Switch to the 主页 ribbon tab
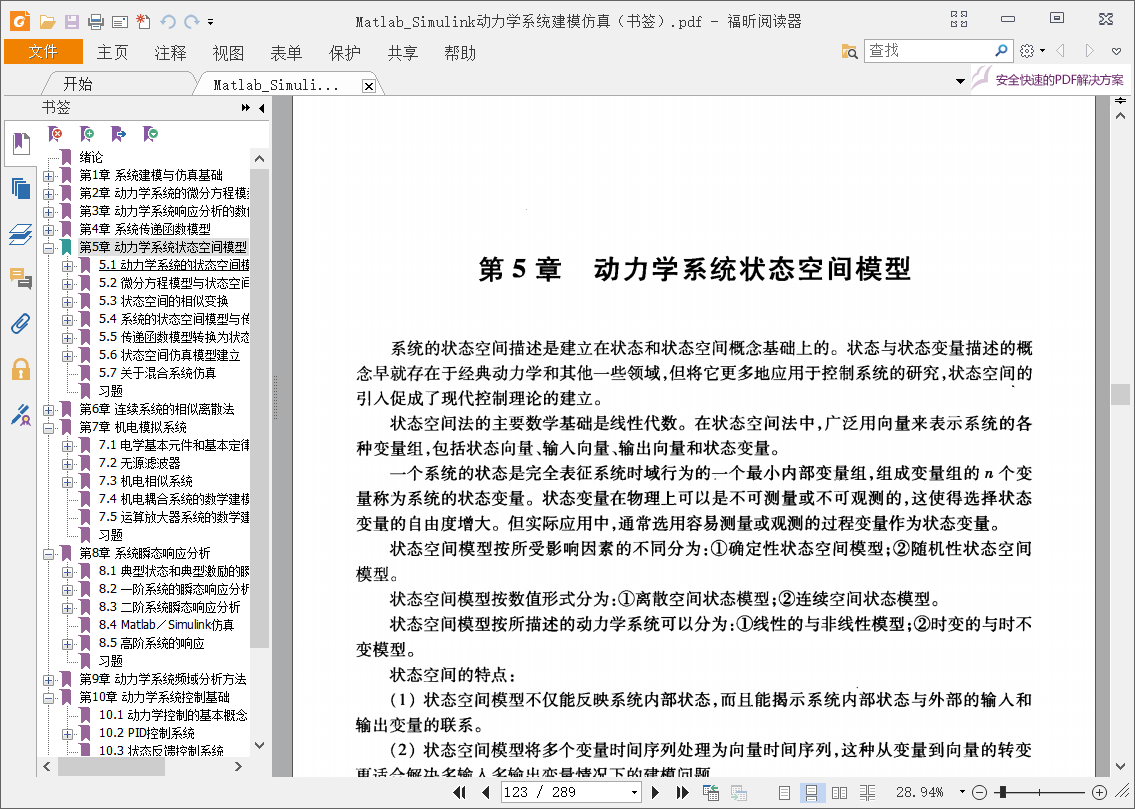The image size is (1135, 809). pos(113,52)
